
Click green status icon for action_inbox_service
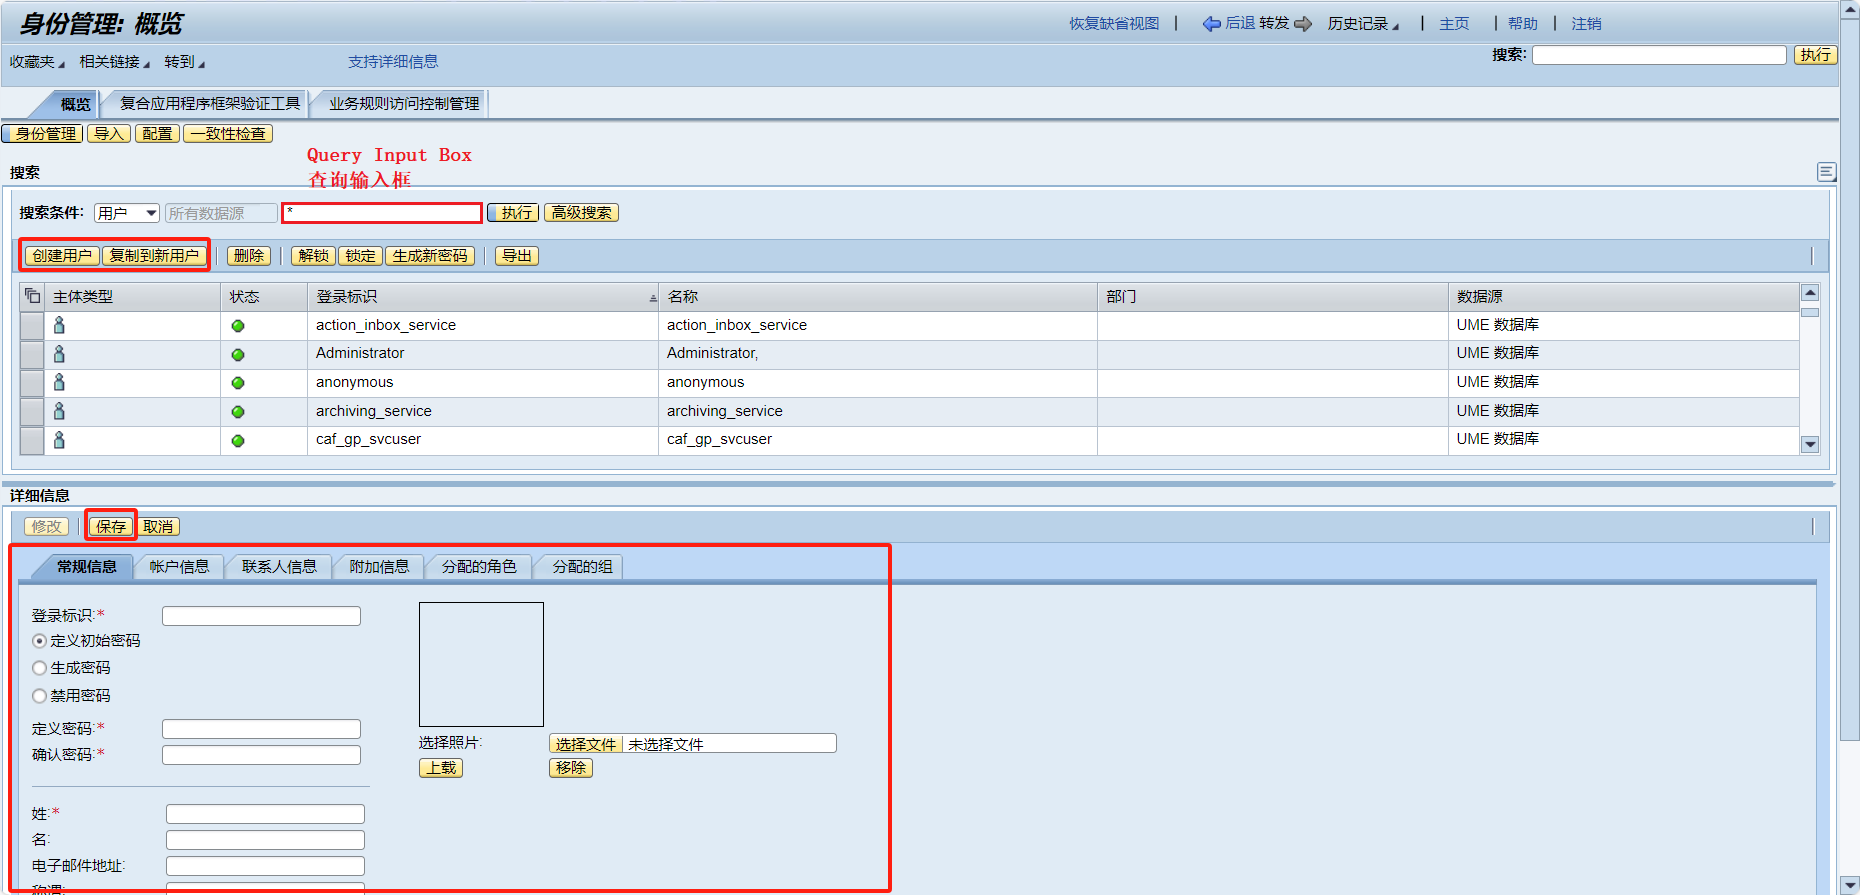[238, 326]
